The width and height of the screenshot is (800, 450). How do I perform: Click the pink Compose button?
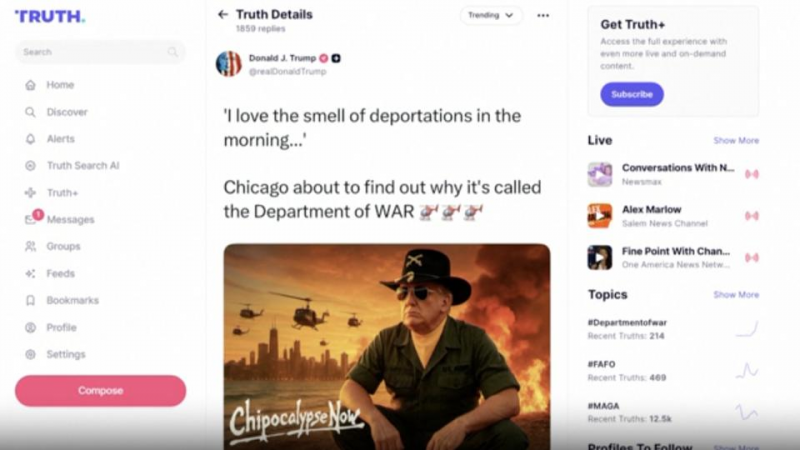(101, 391)
